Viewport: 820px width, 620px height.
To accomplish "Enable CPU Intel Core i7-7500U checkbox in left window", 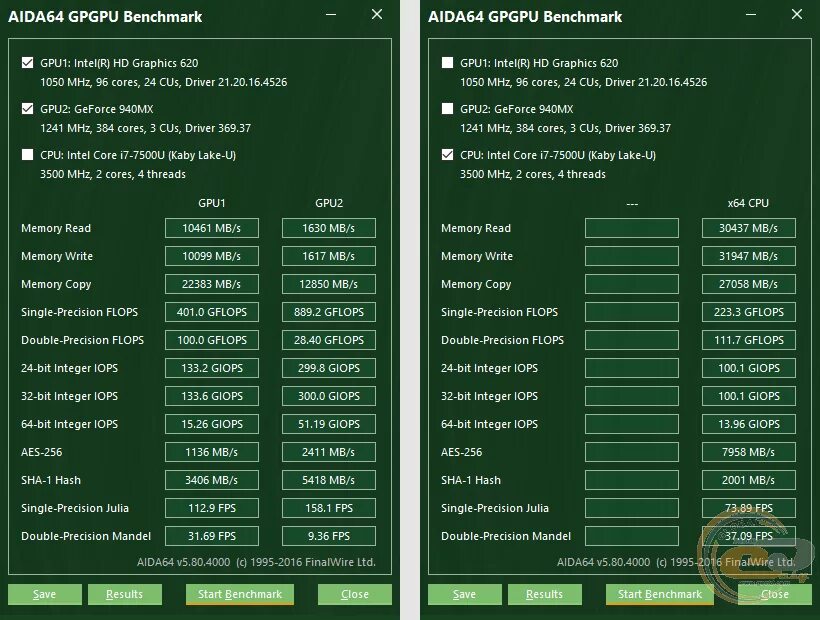I will click(x=28, y=155).
